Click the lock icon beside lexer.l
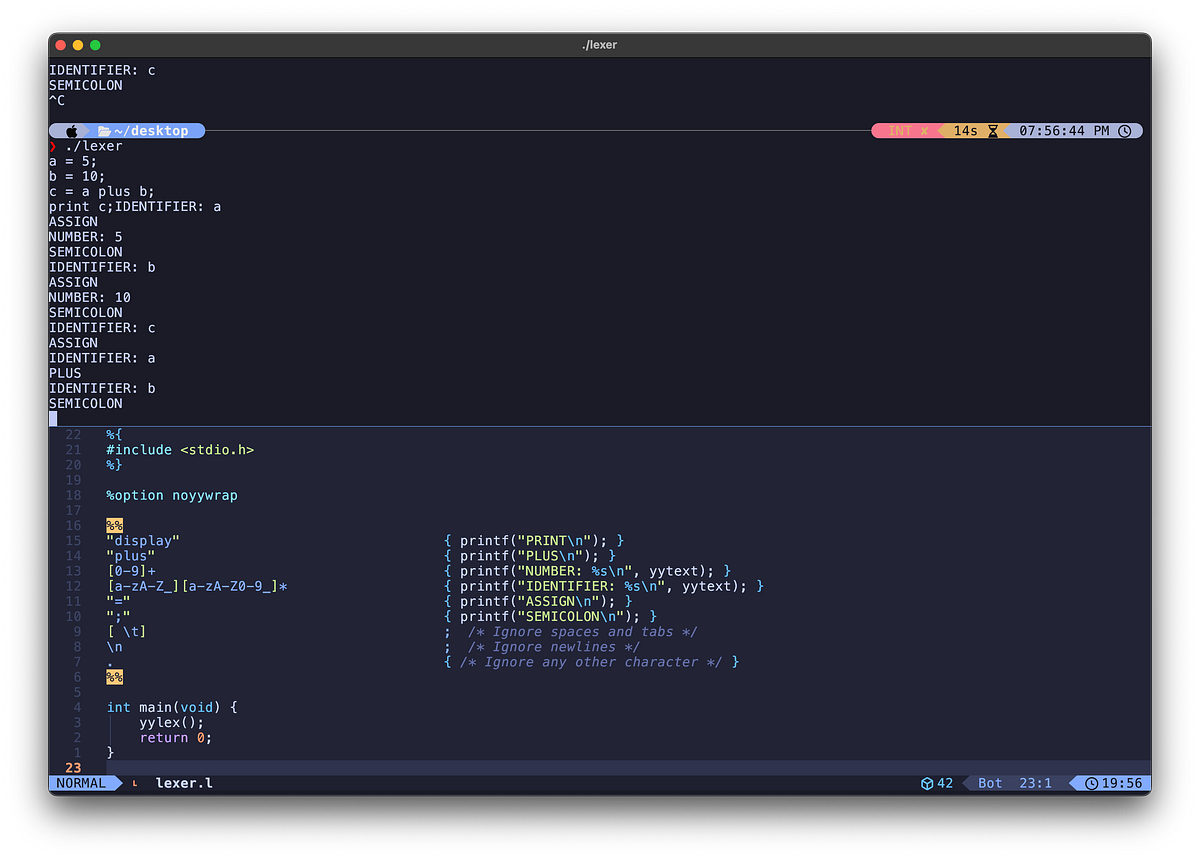 (135, 783)
